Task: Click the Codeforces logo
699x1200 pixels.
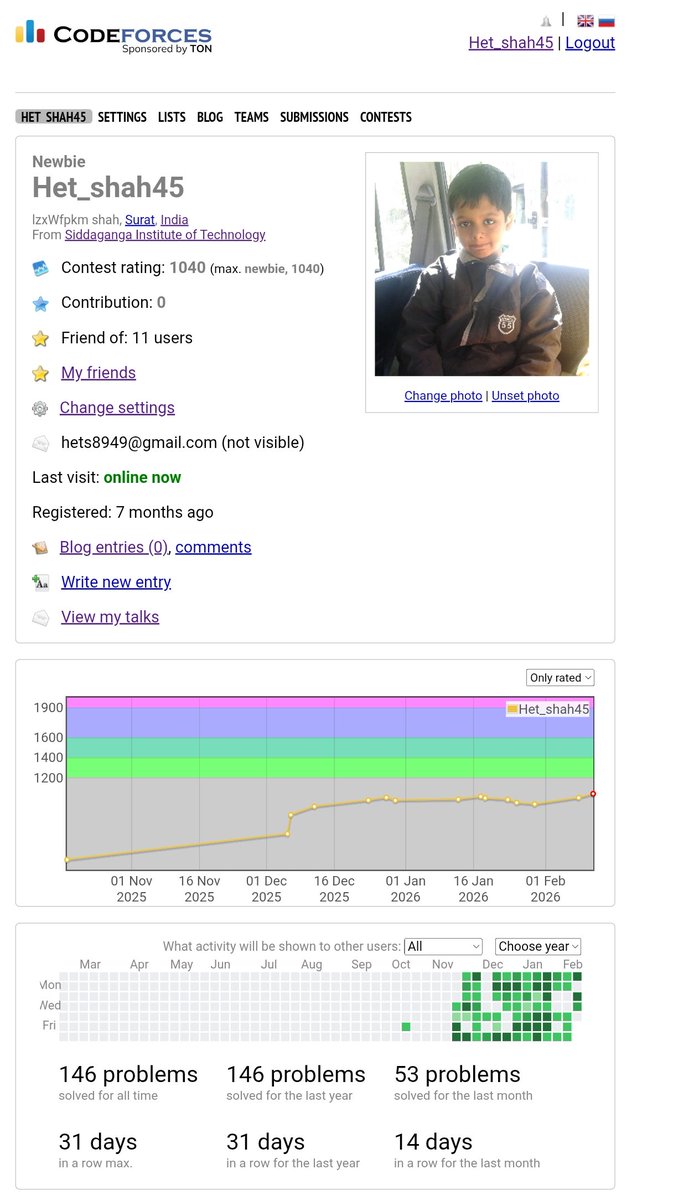Action: coord(113,35)
